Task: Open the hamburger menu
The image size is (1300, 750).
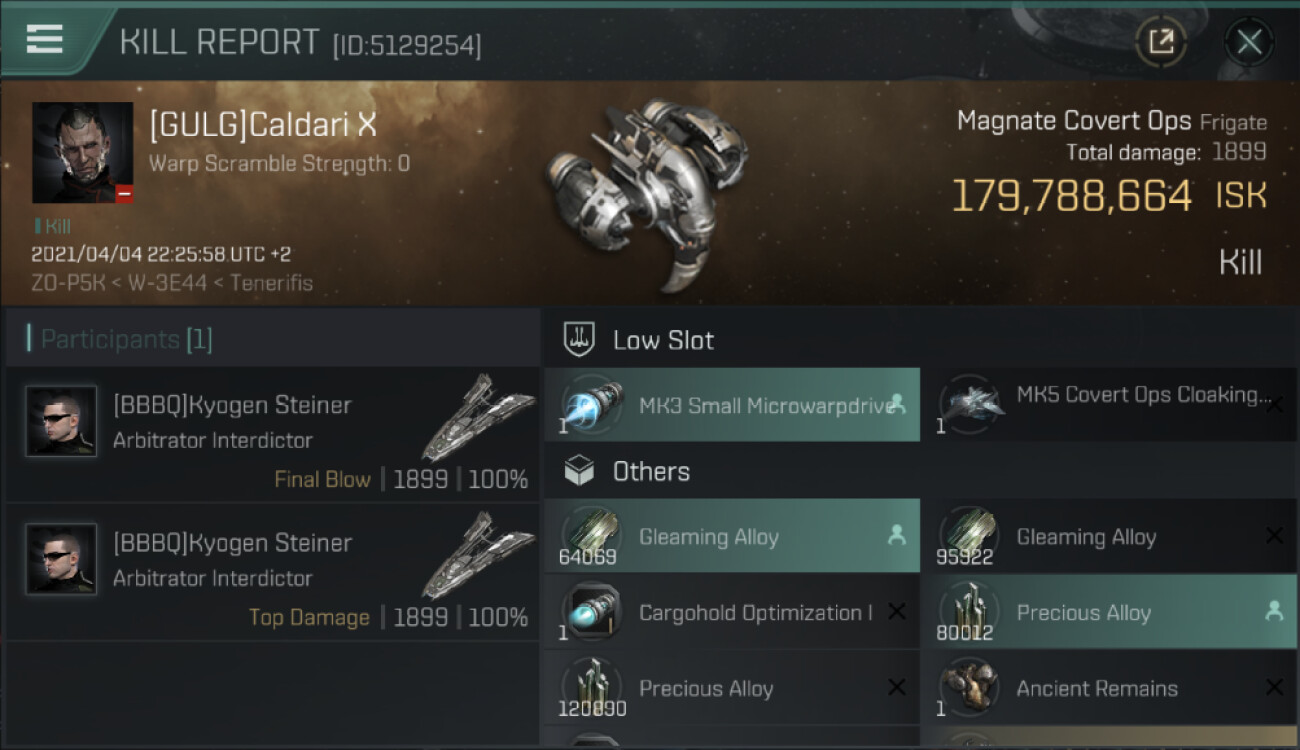Action: coord(45,39)
